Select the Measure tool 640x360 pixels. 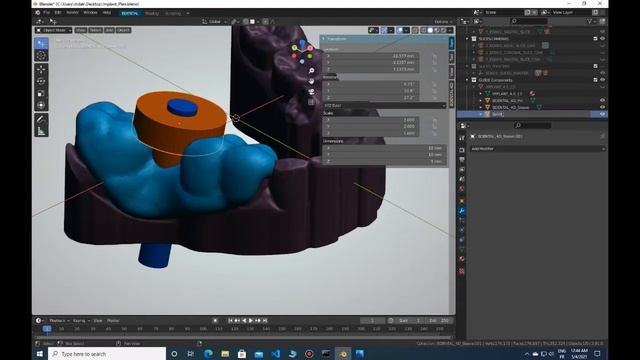click(41, 131)
